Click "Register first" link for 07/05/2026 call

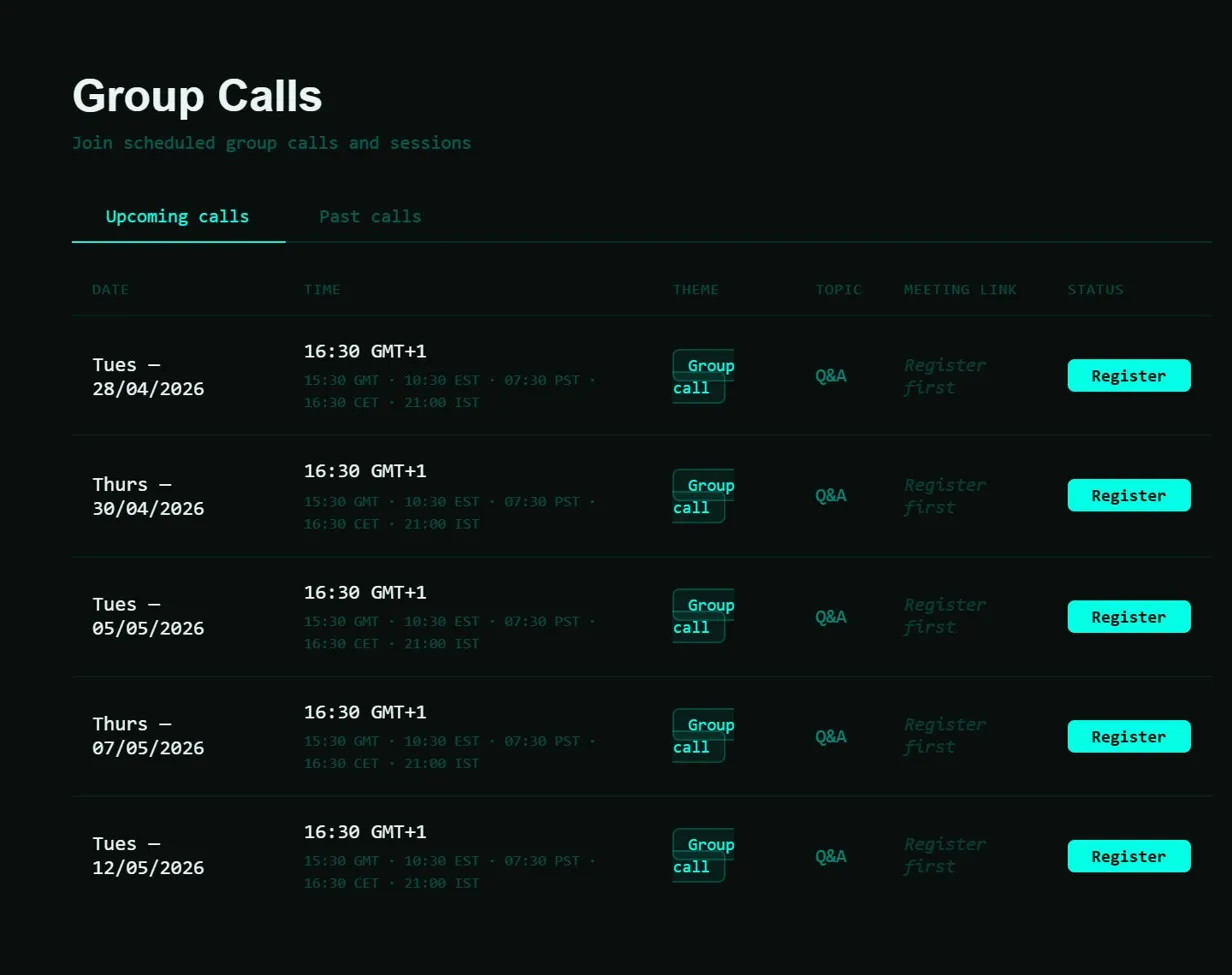click(944, 736)
